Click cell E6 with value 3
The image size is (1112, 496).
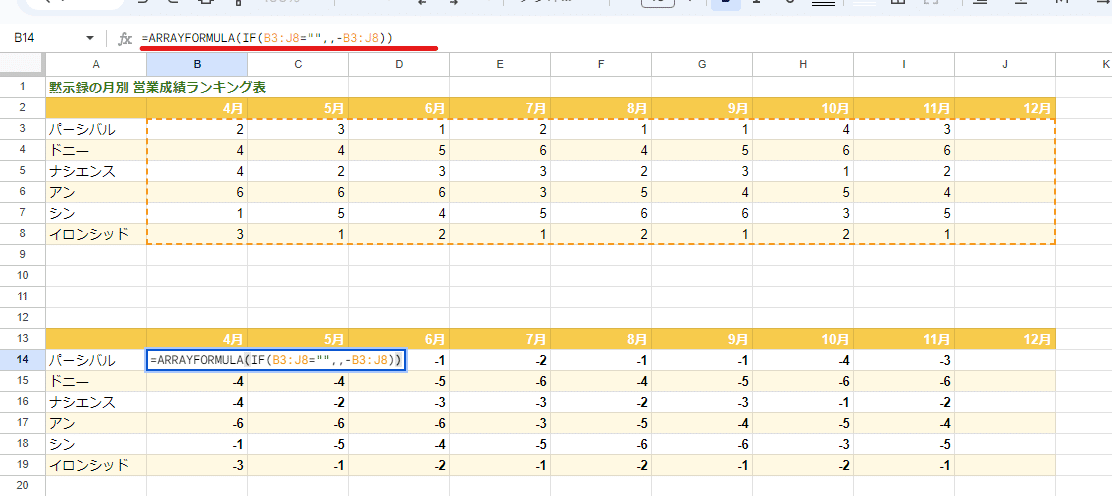pos(500,192)
